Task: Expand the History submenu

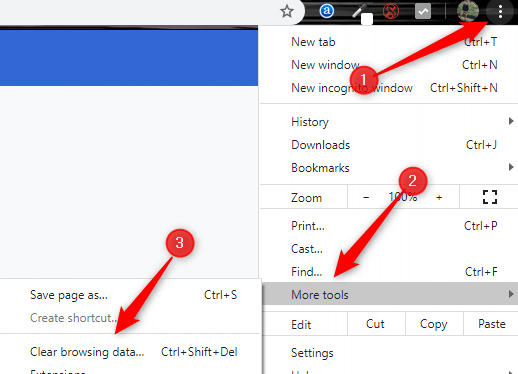Action: coord(389,122)
